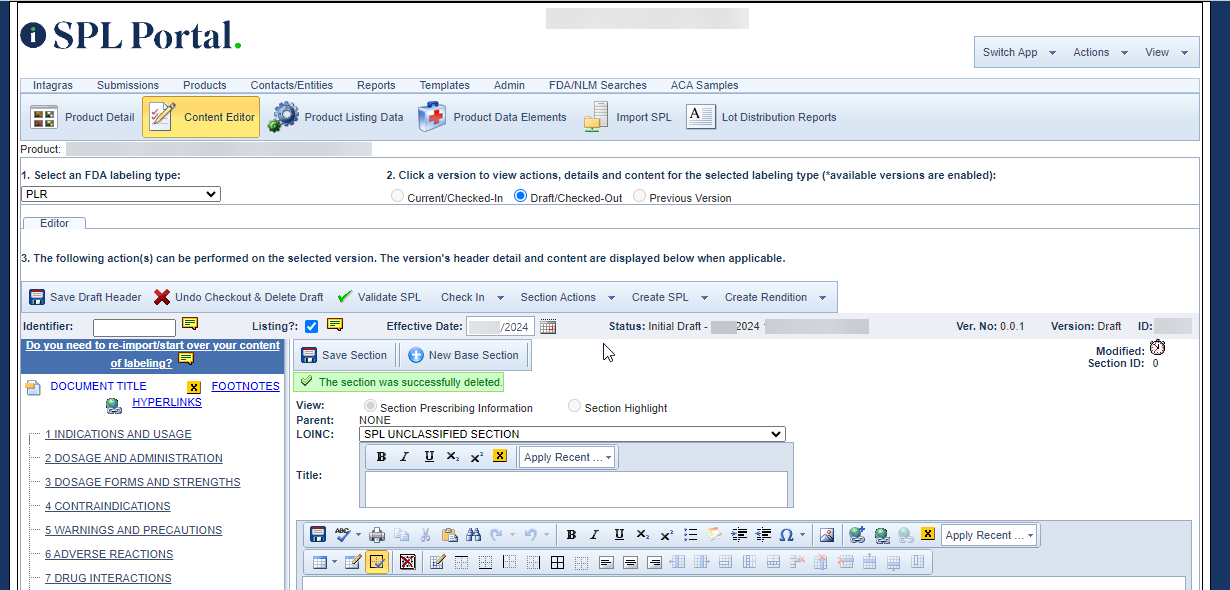Toggle underline in main editor toolbar
This screenshot has height=590, width=1230.
pos(619,535)
